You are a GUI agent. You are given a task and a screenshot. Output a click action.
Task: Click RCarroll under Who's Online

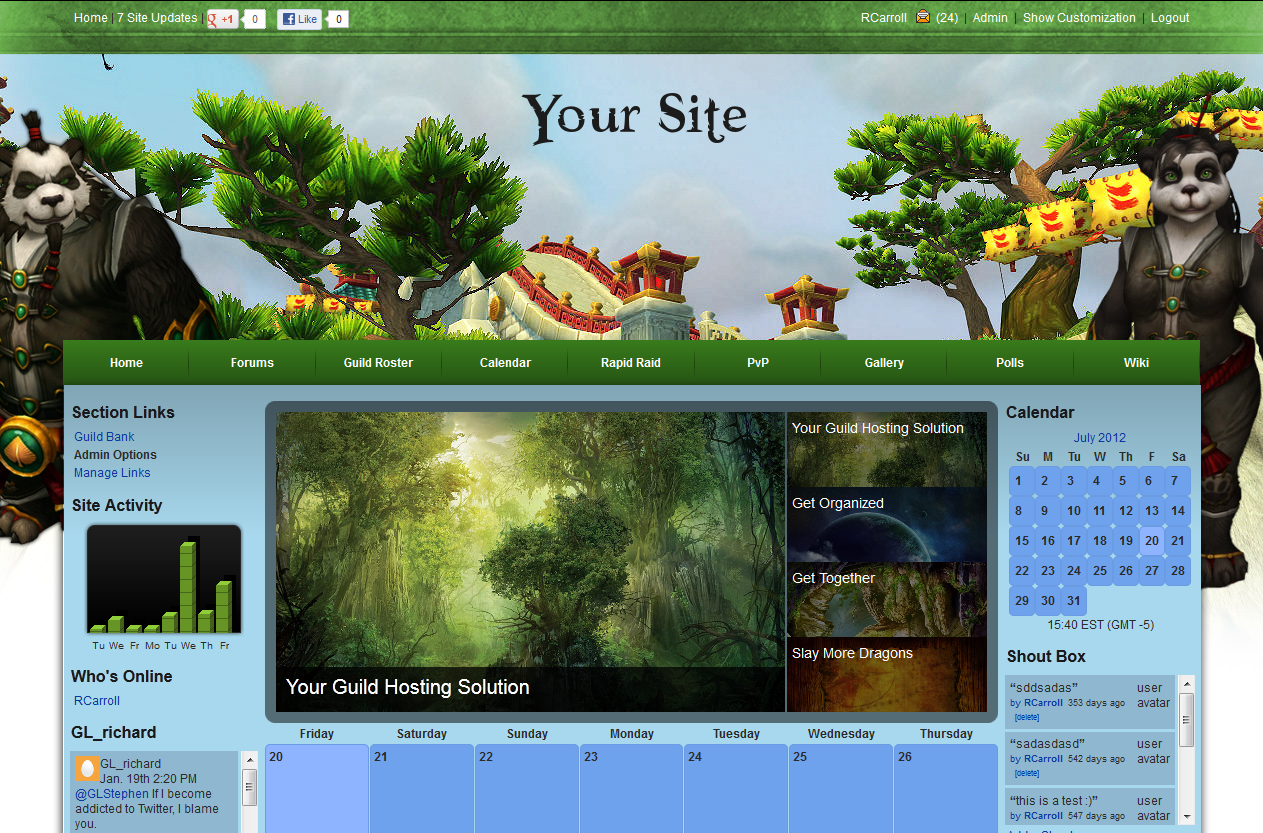97,701
